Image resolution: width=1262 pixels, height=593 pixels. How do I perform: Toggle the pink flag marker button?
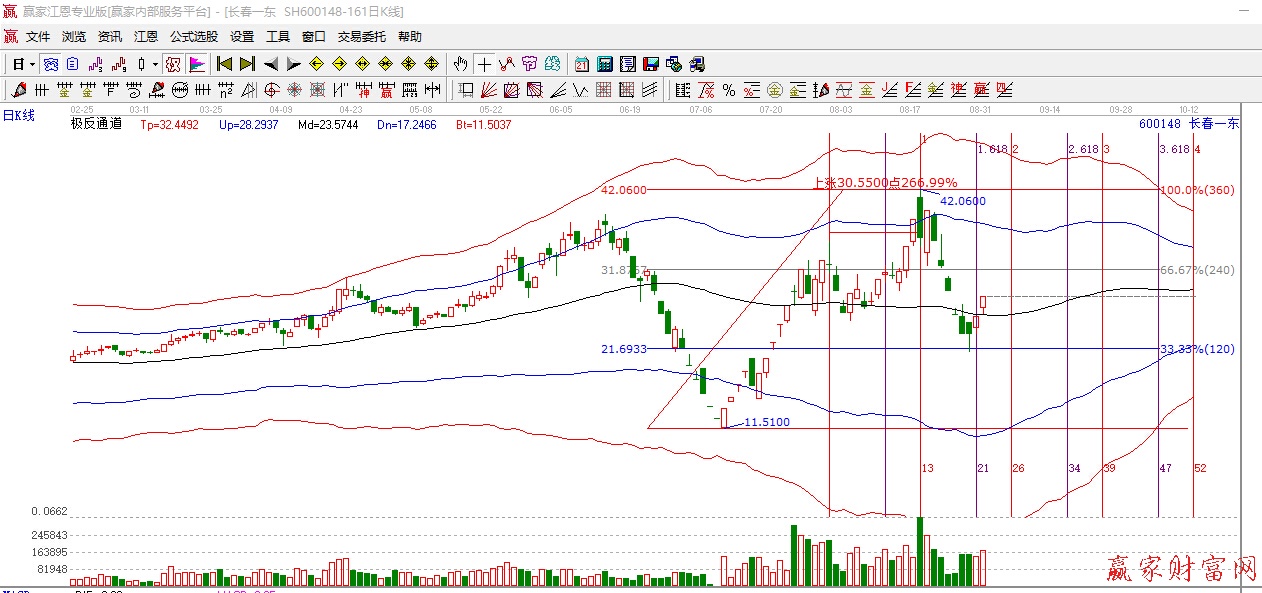pyautogui.click(x=197, y=64)
